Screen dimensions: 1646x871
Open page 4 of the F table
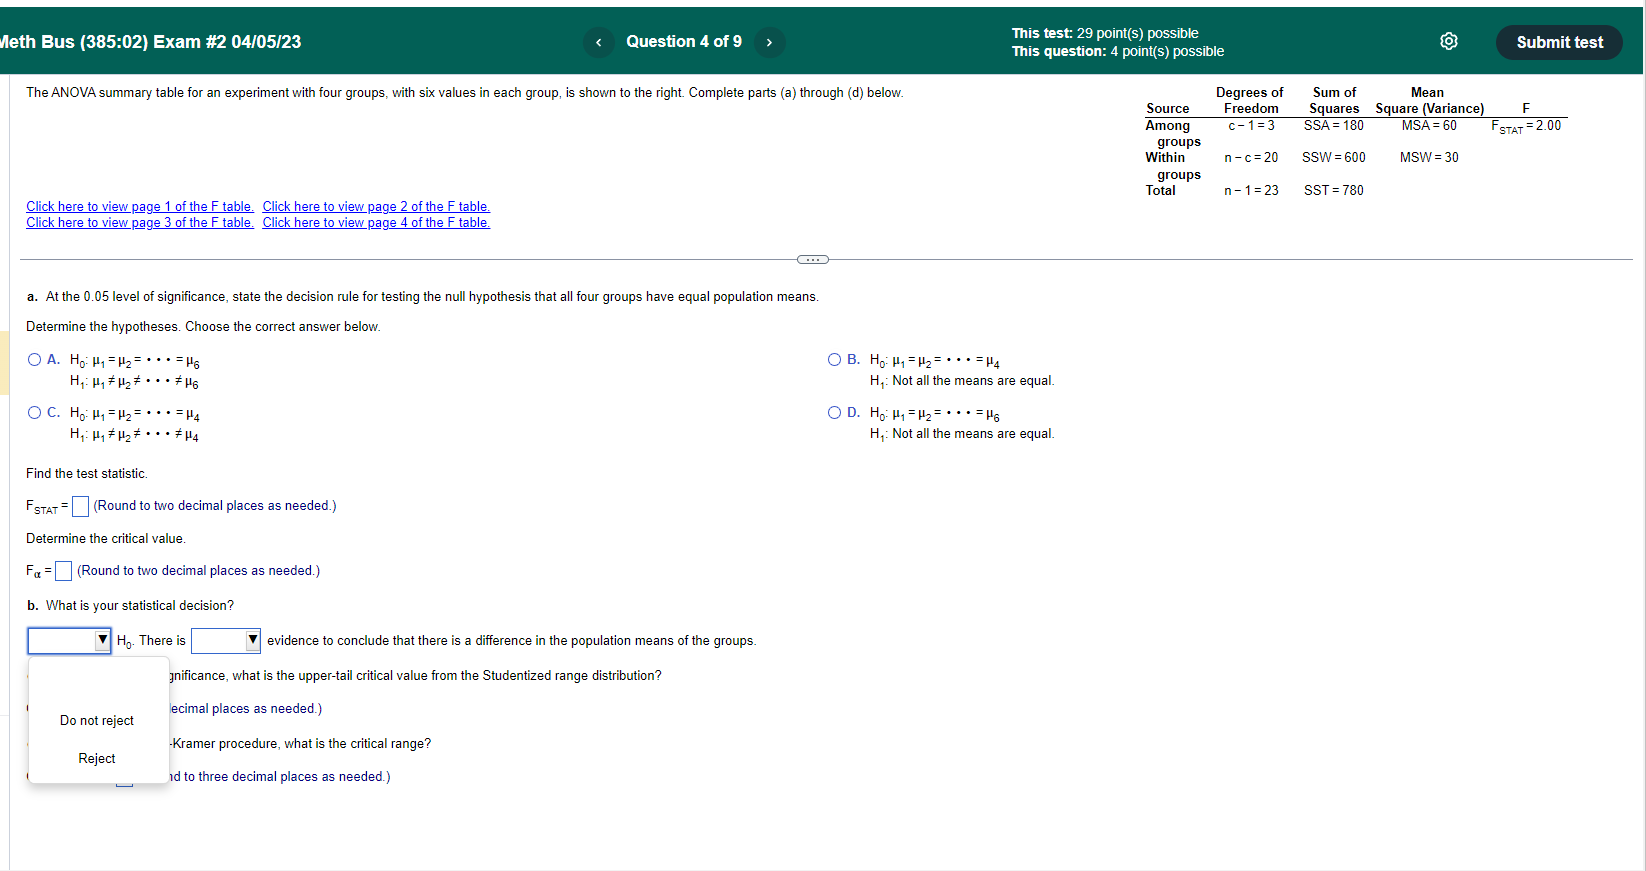[376, 223]
